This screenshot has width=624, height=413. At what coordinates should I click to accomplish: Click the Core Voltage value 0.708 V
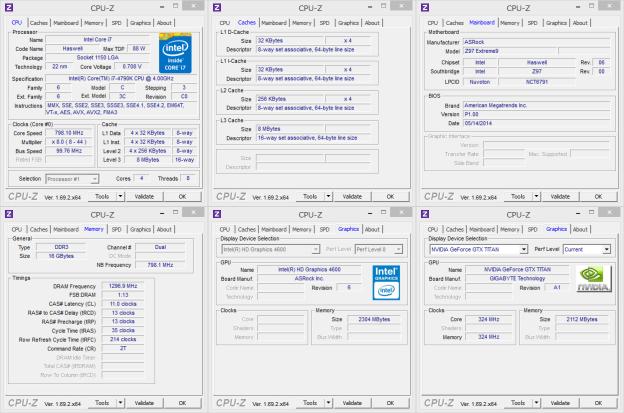pos(132,67)
